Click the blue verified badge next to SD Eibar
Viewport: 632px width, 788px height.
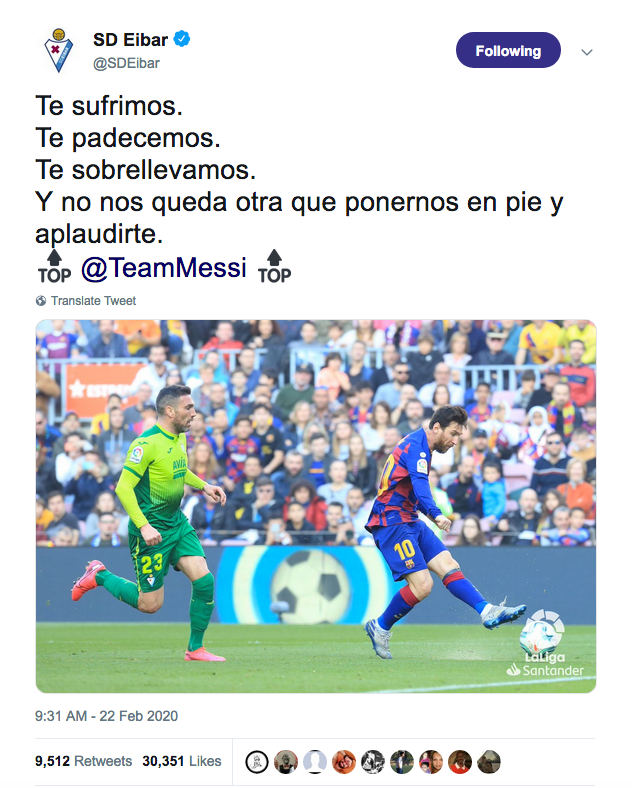point(182,39)
